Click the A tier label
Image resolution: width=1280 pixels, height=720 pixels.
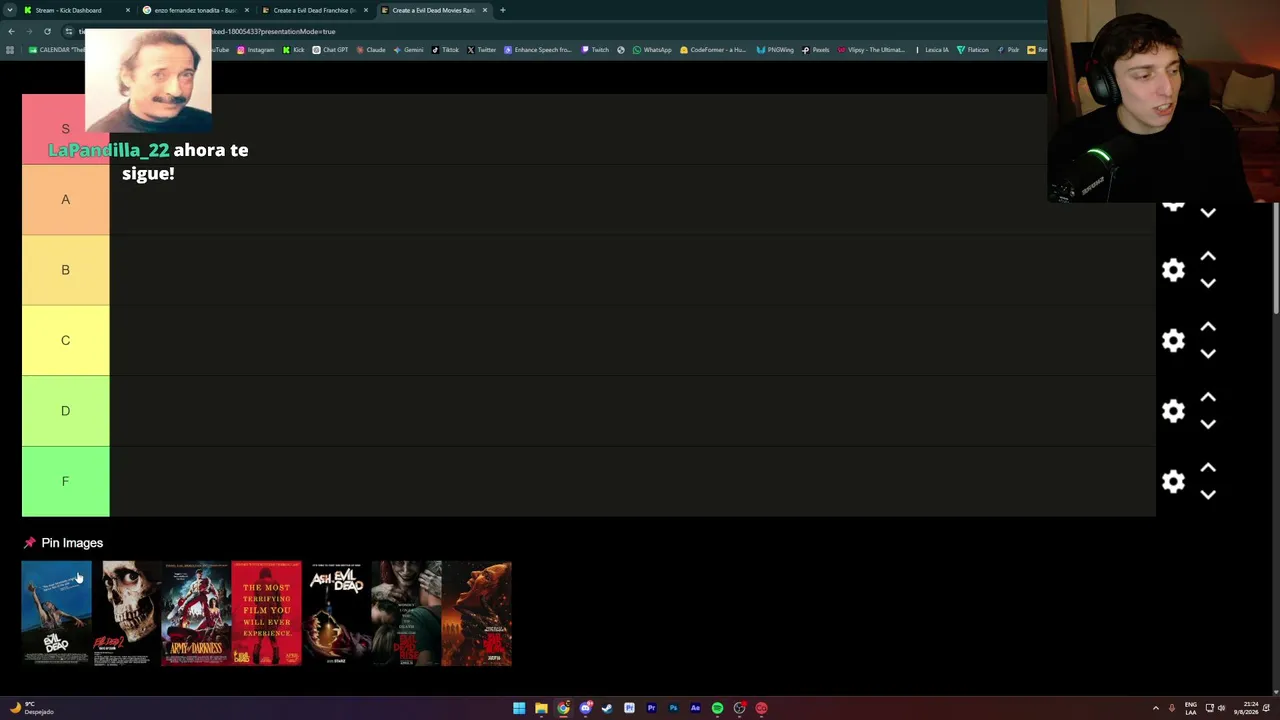[x=65, y=200]
